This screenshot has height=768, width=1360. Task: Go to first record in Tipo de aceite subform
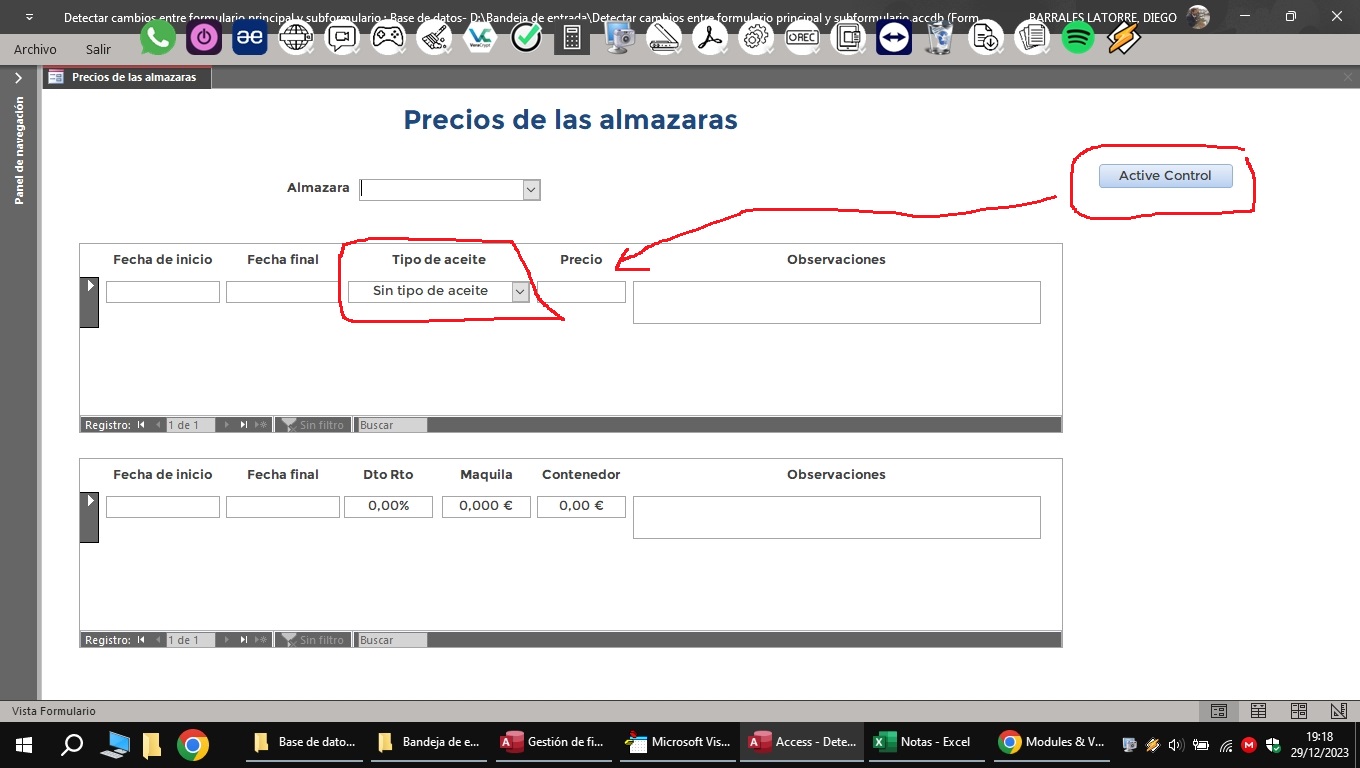pos(141,425)
